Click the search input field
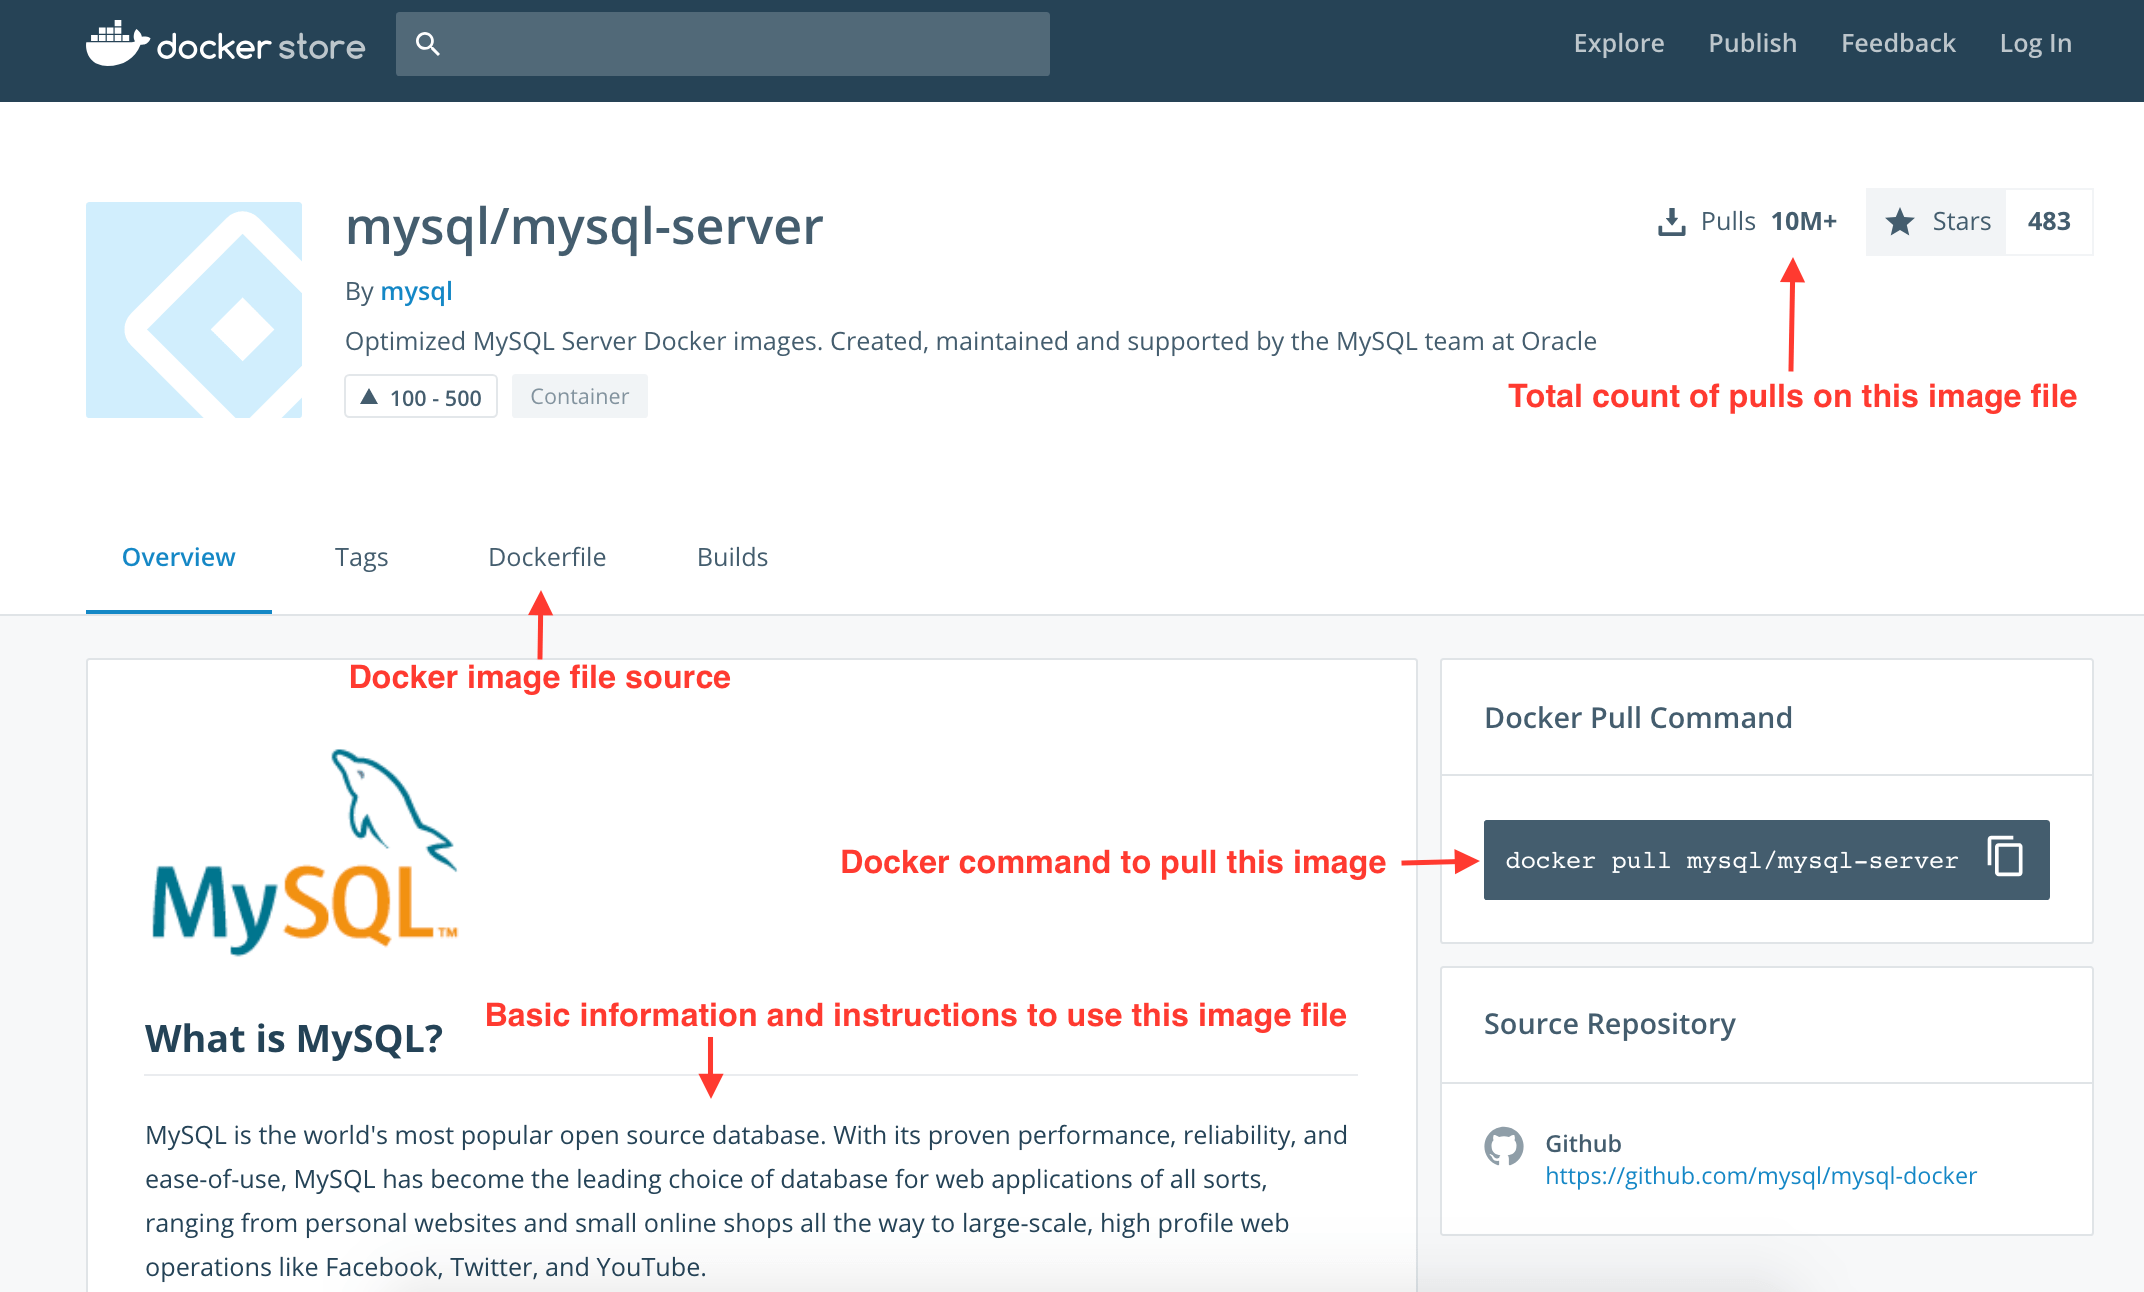Screen dimensions: 2144x1292 click(x=722, y=44)
